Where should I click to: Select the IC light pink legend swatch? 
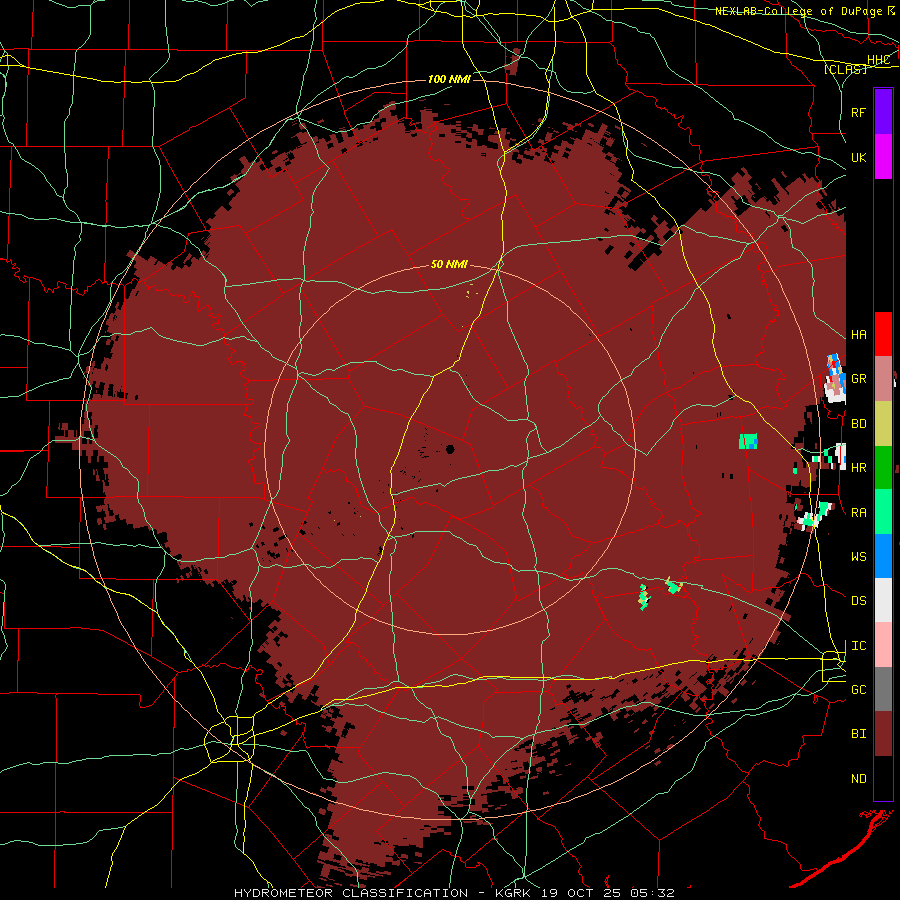pyautogui.click(x=883, y=645)
